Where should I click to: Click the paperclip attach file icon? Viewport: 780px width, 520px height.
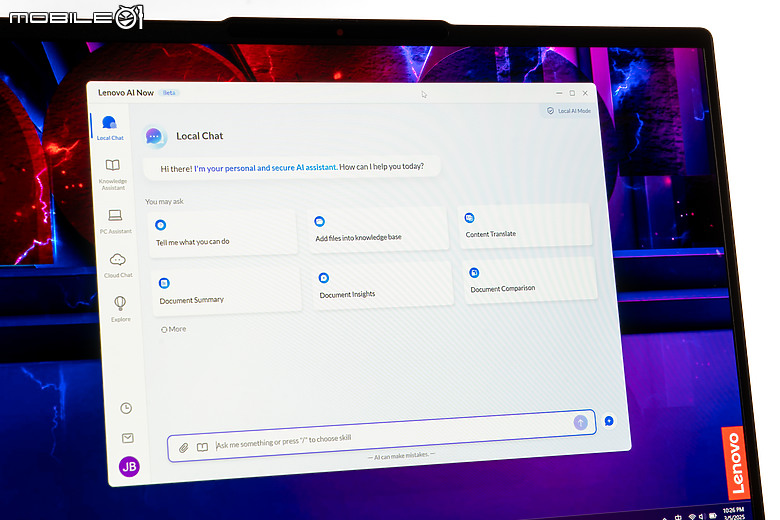point(184,448)
